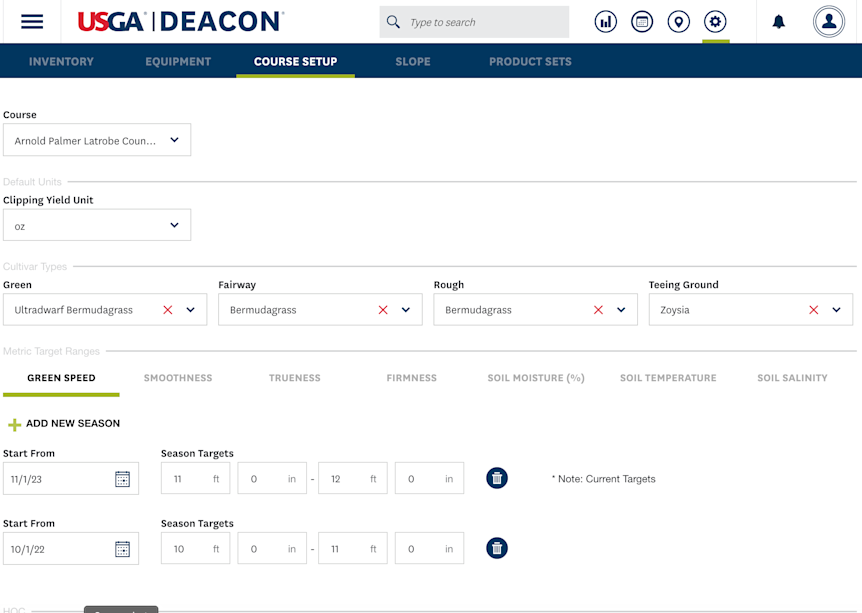This screenshot has height=613, width=862.
Task: Select the FIRMNESS metric tab
Action: click(x=412, y=378)
